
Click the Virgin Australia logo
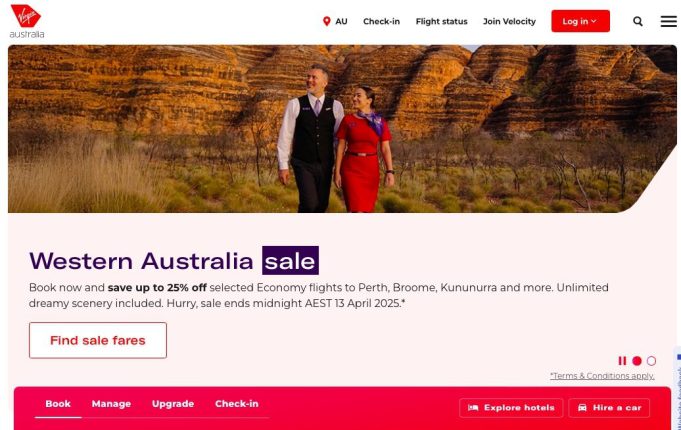[x=26, y=21]
